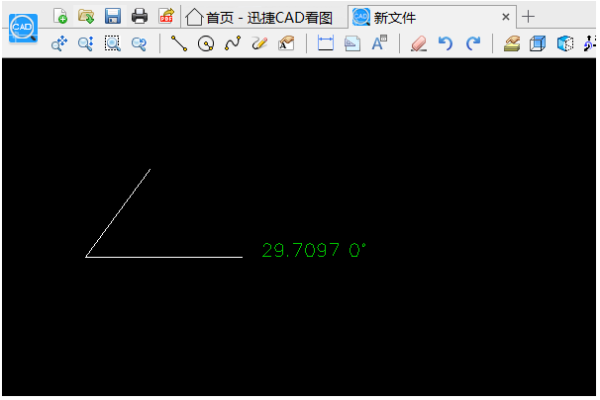Add a new tab with plus button
The width and height of the screenshot is (600, 400).
pyautogui.click(x=529, y=17)
